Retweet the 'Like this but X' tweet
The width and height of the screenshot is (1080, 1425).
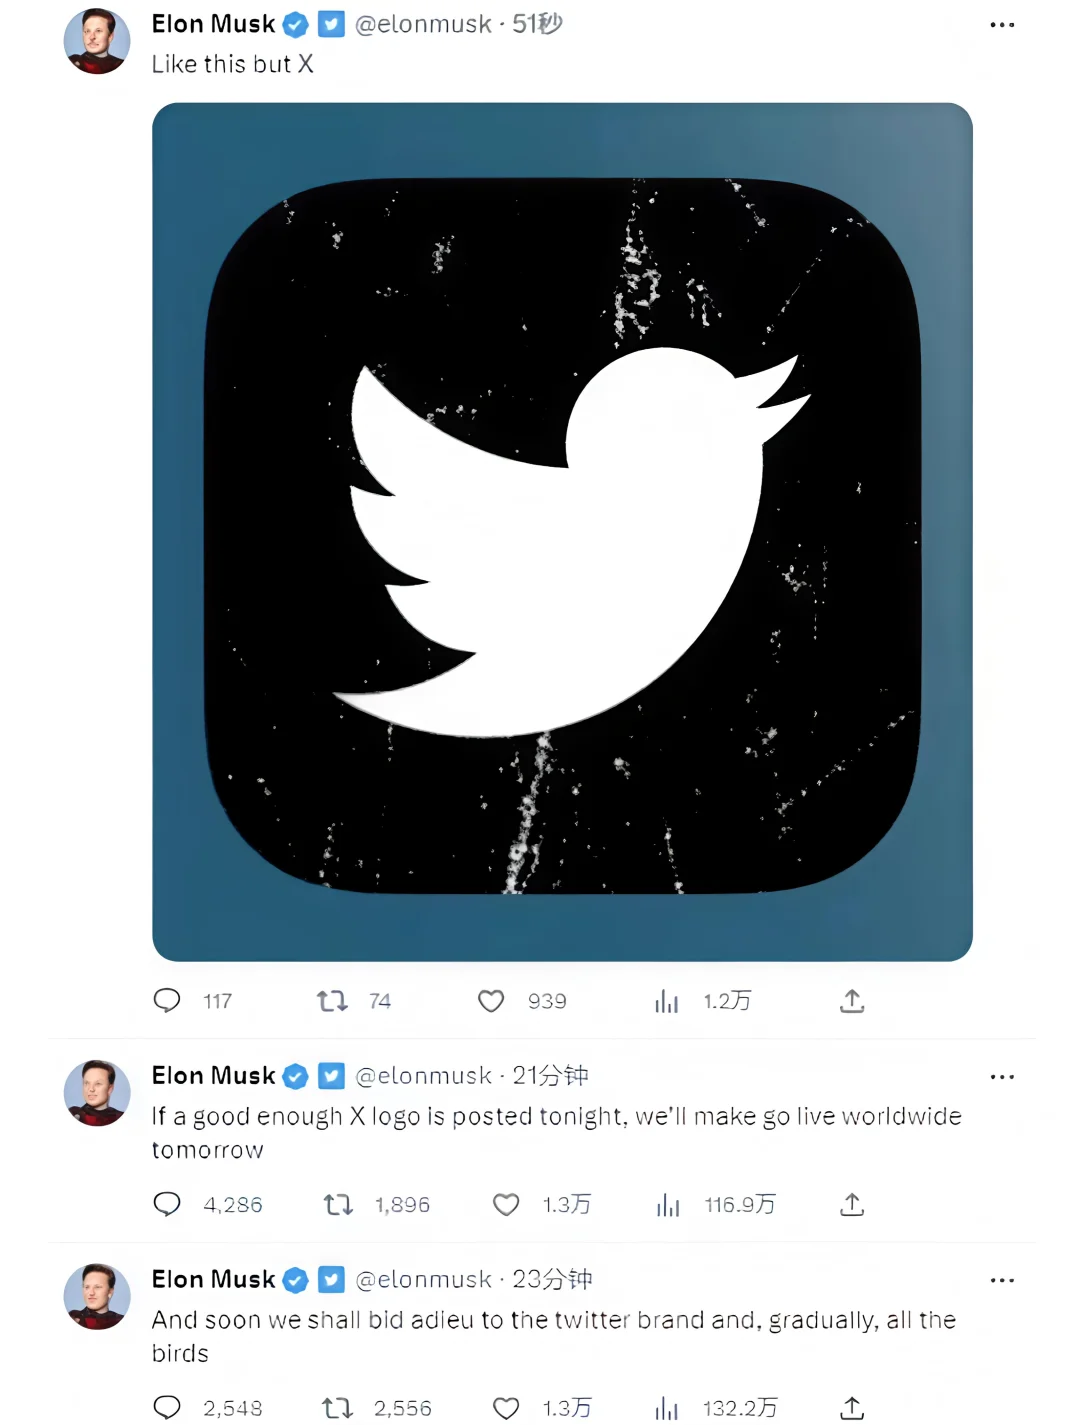point(332,1000)
